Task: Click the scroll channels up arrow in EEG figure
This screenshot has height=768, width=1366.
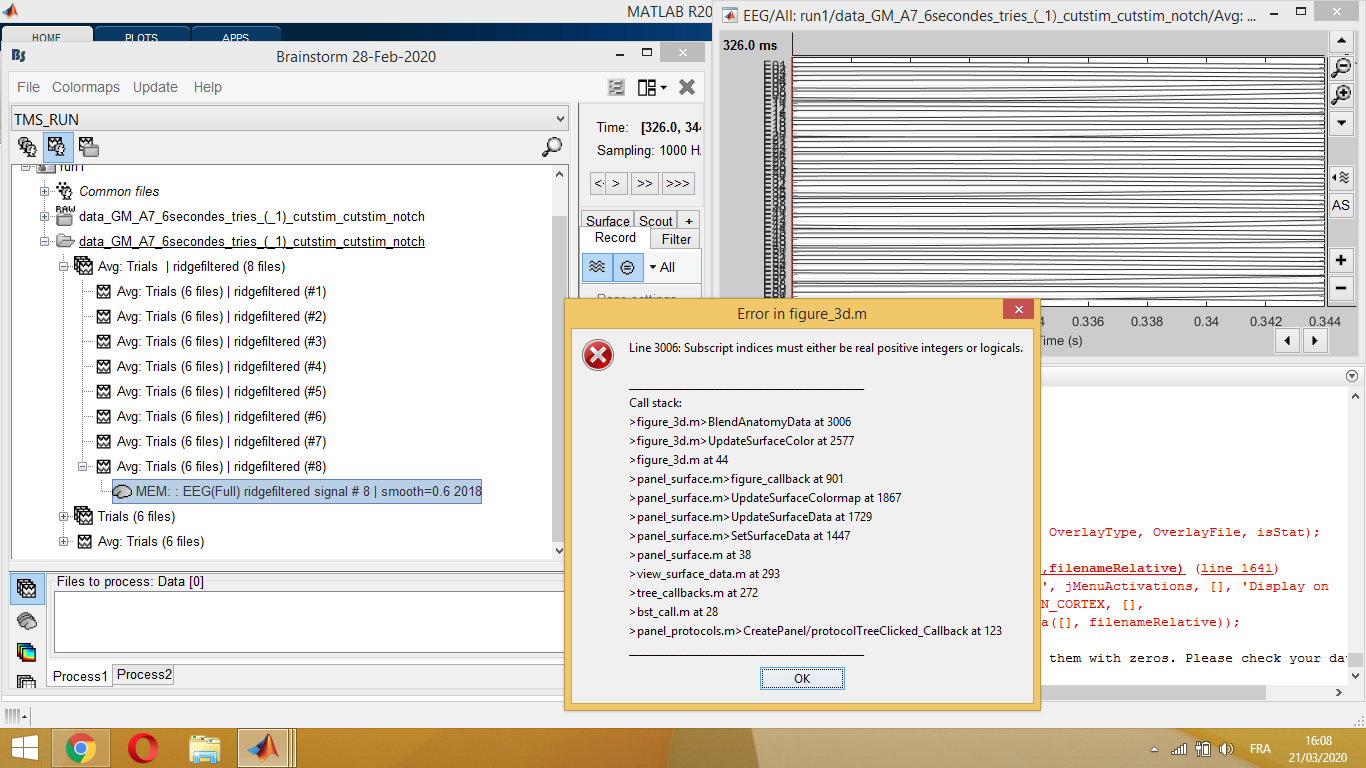Action: (1341, 41)
